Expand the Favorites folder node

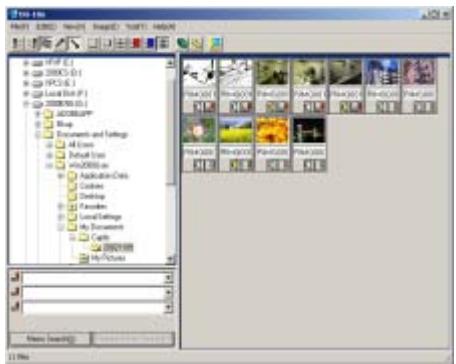tap(61, 207)
